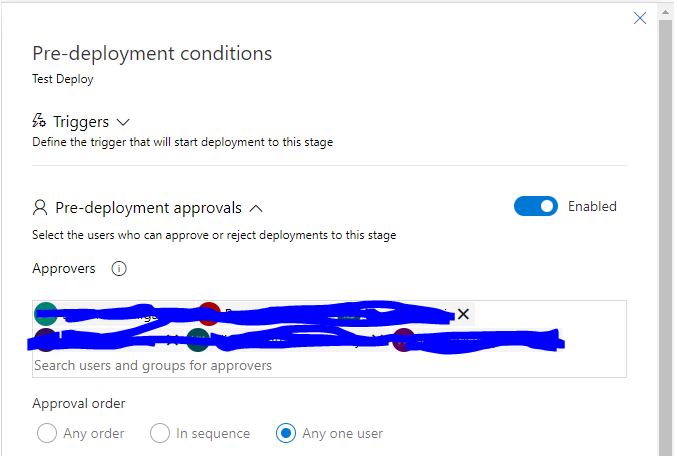The image size is (677, 463).
Task: Click the leftmost purple avatar in second row
Action: (x=45, y=339)
